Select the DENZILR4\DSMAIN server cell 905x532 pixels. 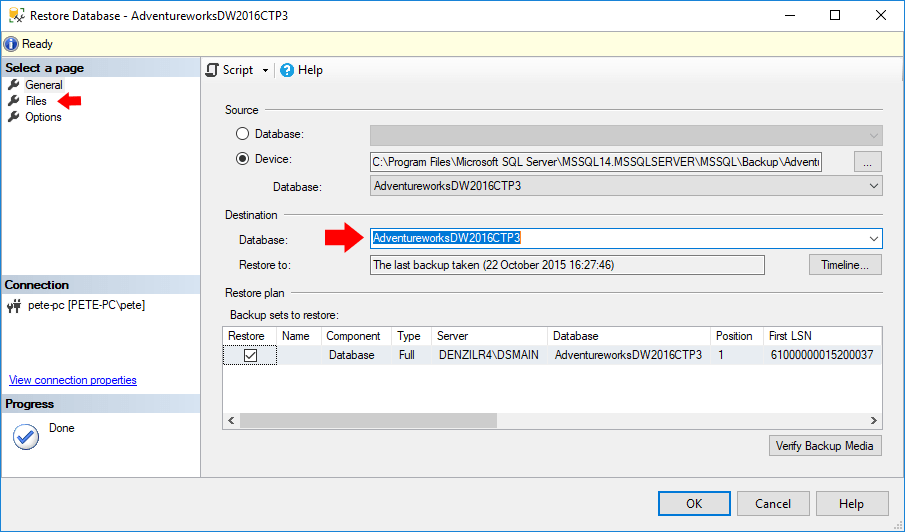pos(489,355)
